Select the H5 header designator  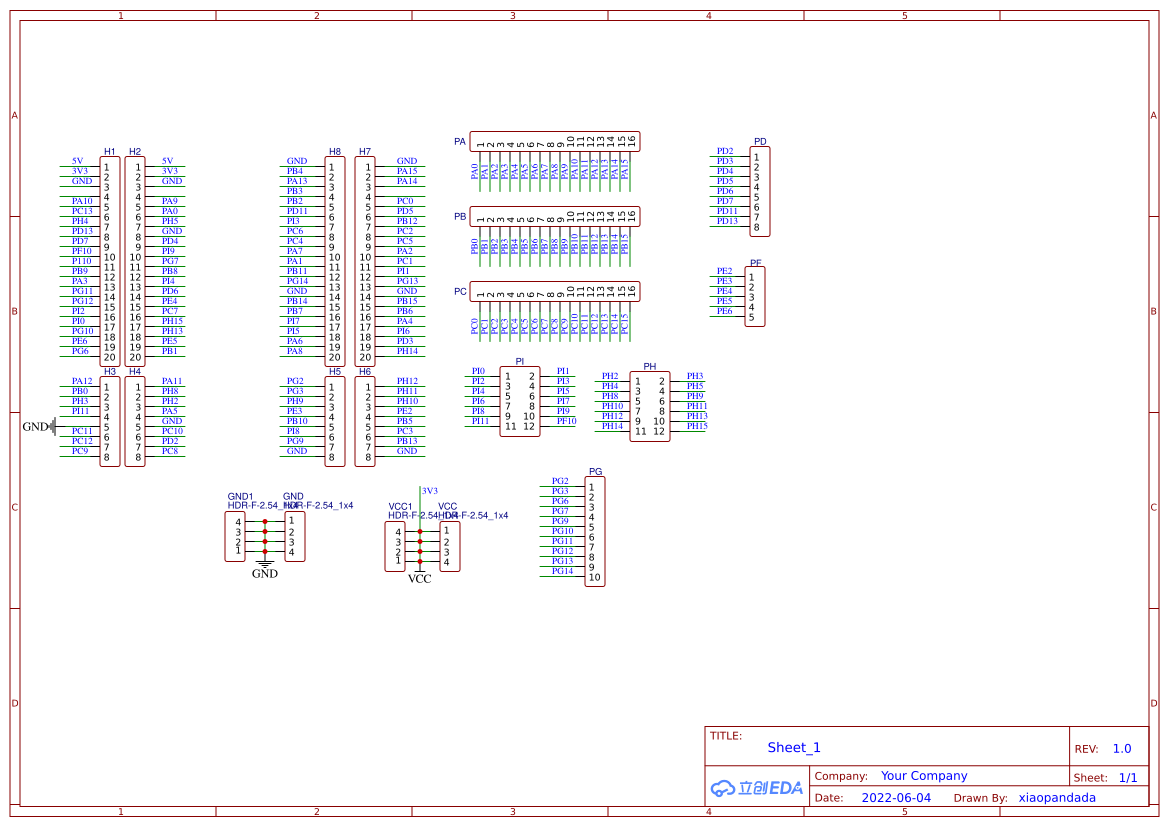tap(335, 371)
